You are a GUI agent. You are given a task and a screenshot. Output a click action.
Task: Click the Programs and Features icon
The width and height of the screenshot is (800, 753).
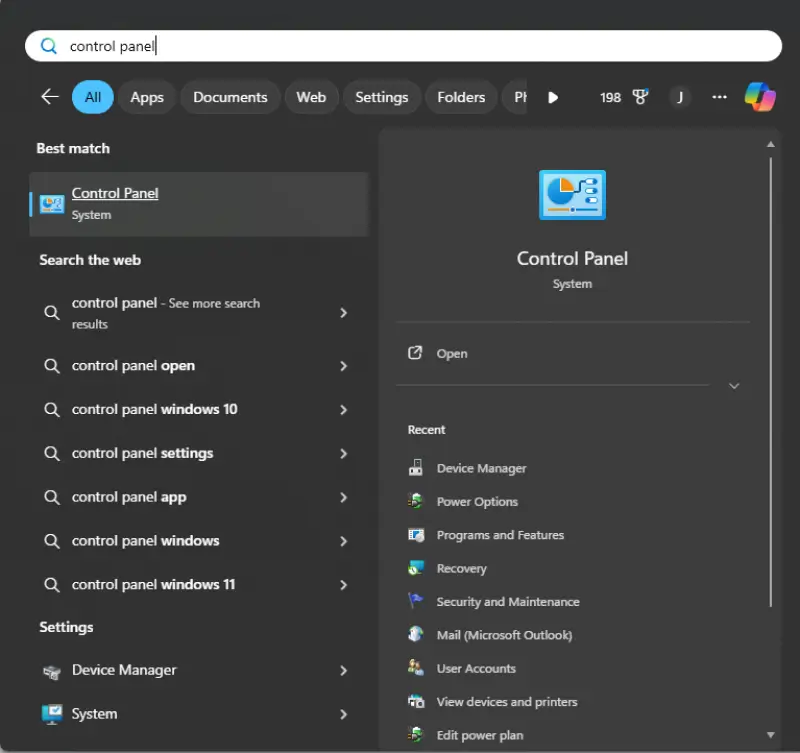tap(416, 535)
